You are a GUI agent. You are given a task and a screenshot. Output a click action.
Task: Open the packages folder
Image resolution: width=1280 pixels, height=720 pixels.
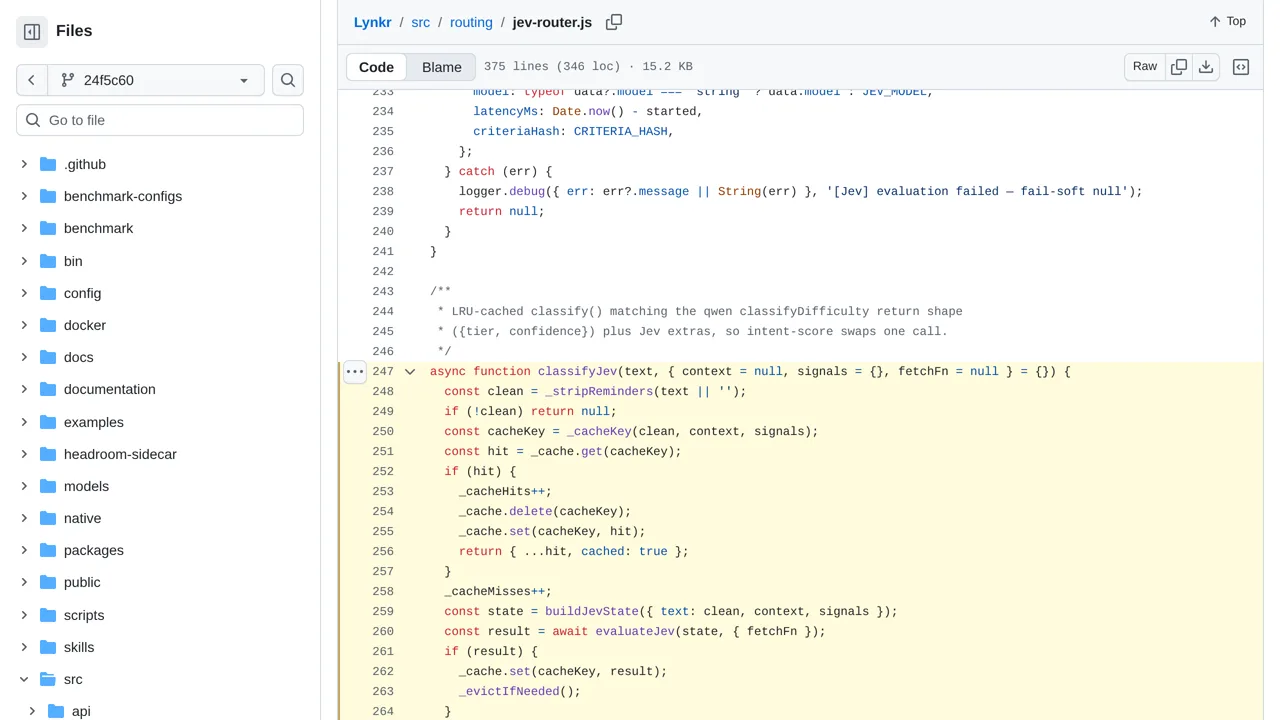point(94,550)
